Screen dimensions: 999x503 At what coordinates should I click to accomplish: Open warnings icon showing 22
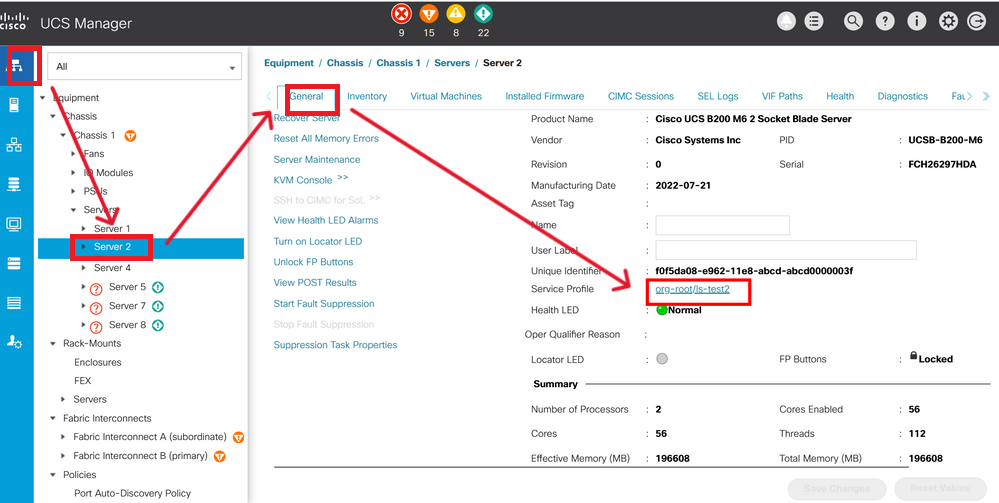click(x=483, y=13)
